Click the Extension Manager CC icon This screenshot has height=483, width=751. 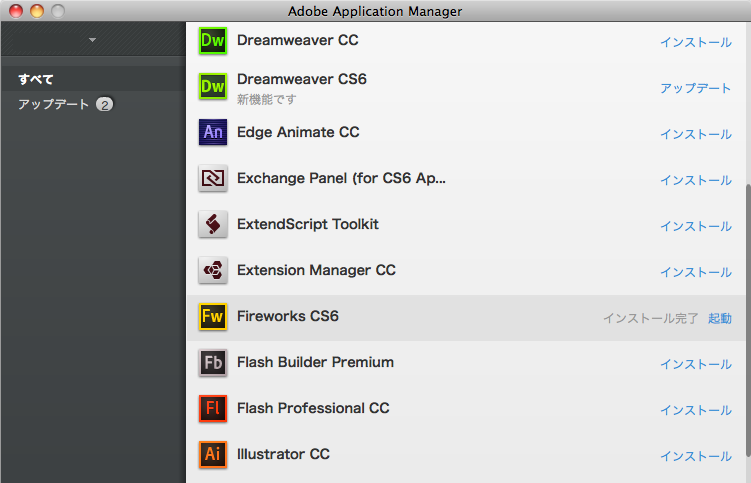click(213, 270)
